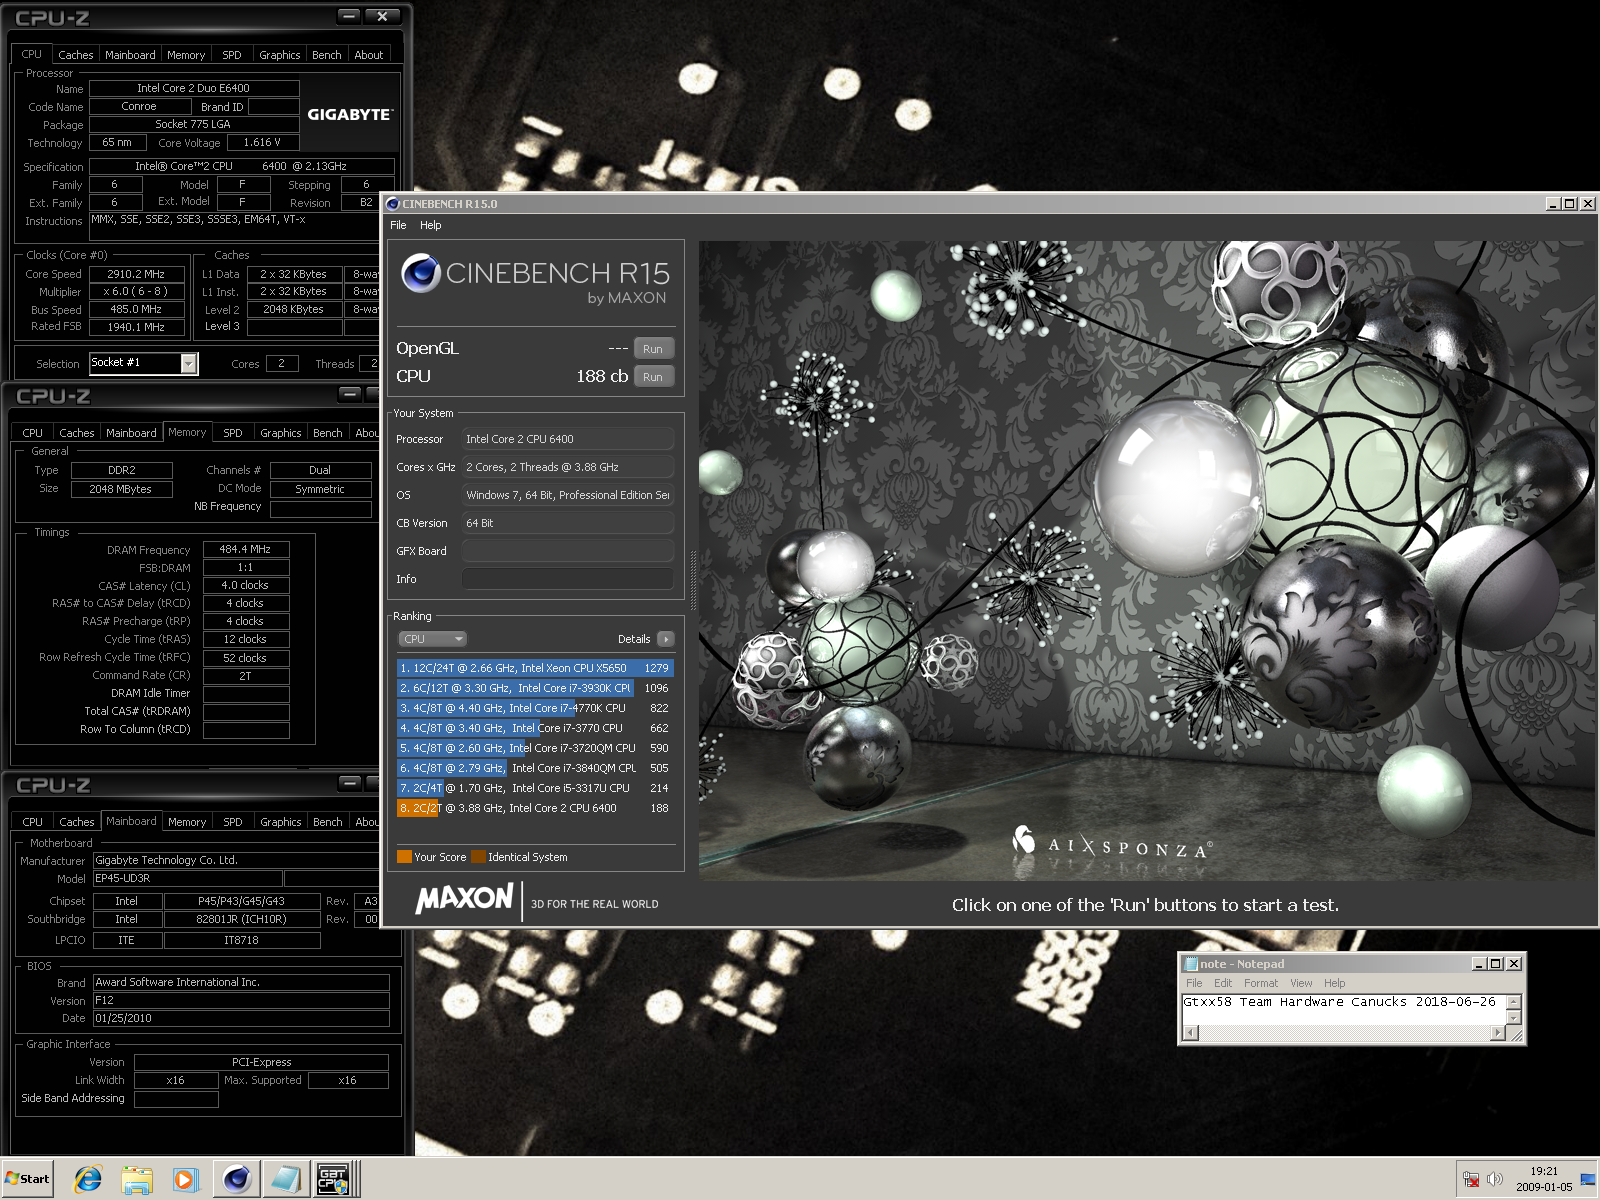Switch to Mainboard tab in top CPU-Z window
This screenshot has width=1600, height=1200.
(130, 55)
